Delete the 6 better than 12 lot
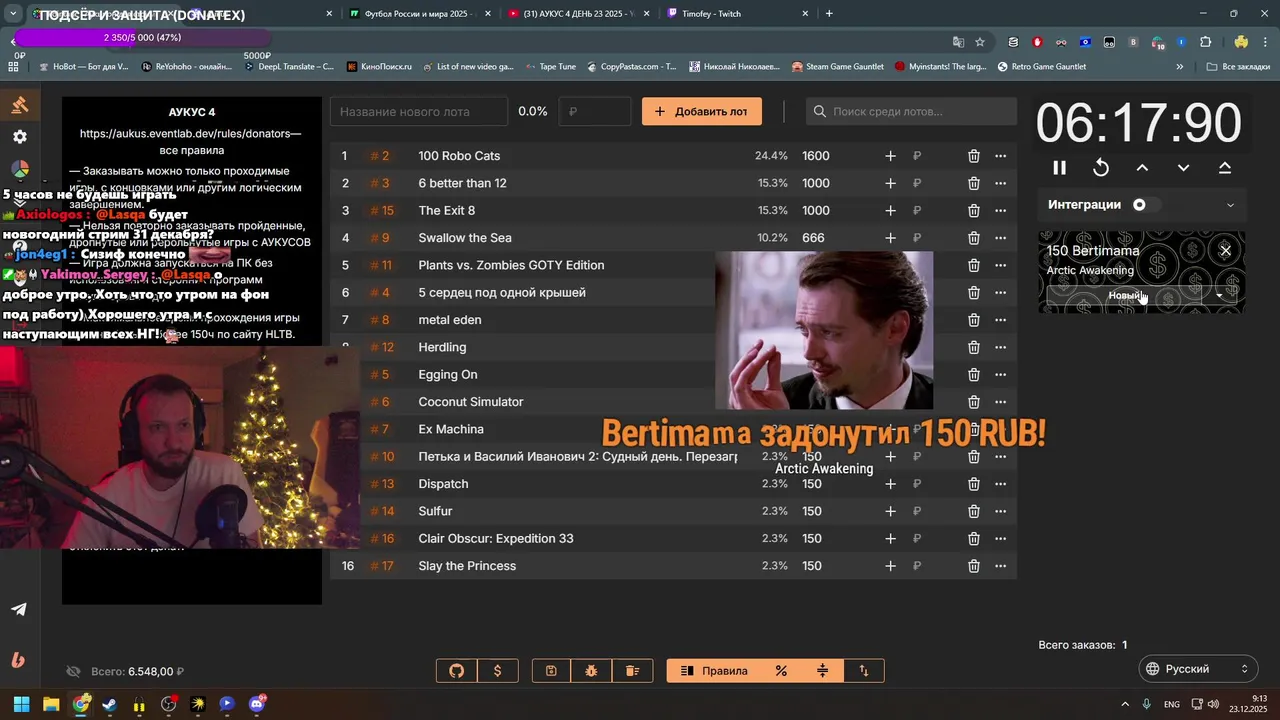The height and width of the screenshot is (720, 1280). 973,183
